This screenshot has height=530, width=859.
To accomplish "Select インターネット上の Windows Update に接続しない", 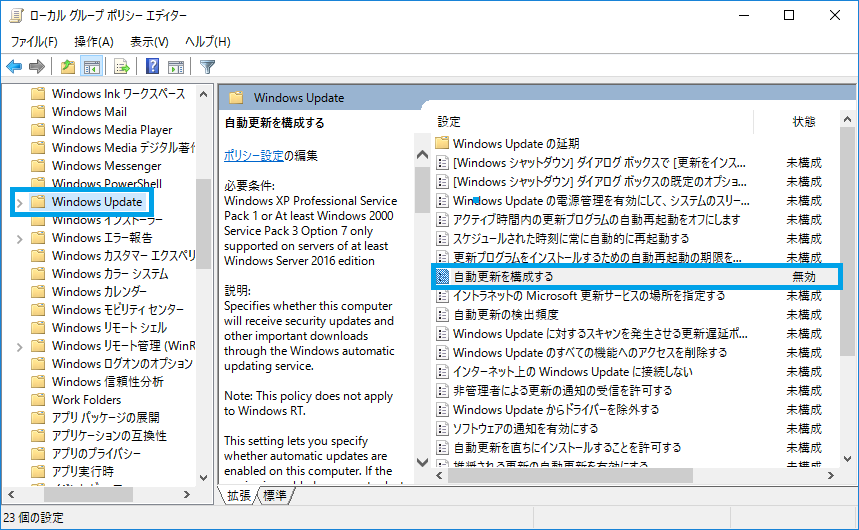I will coord(564,372).
